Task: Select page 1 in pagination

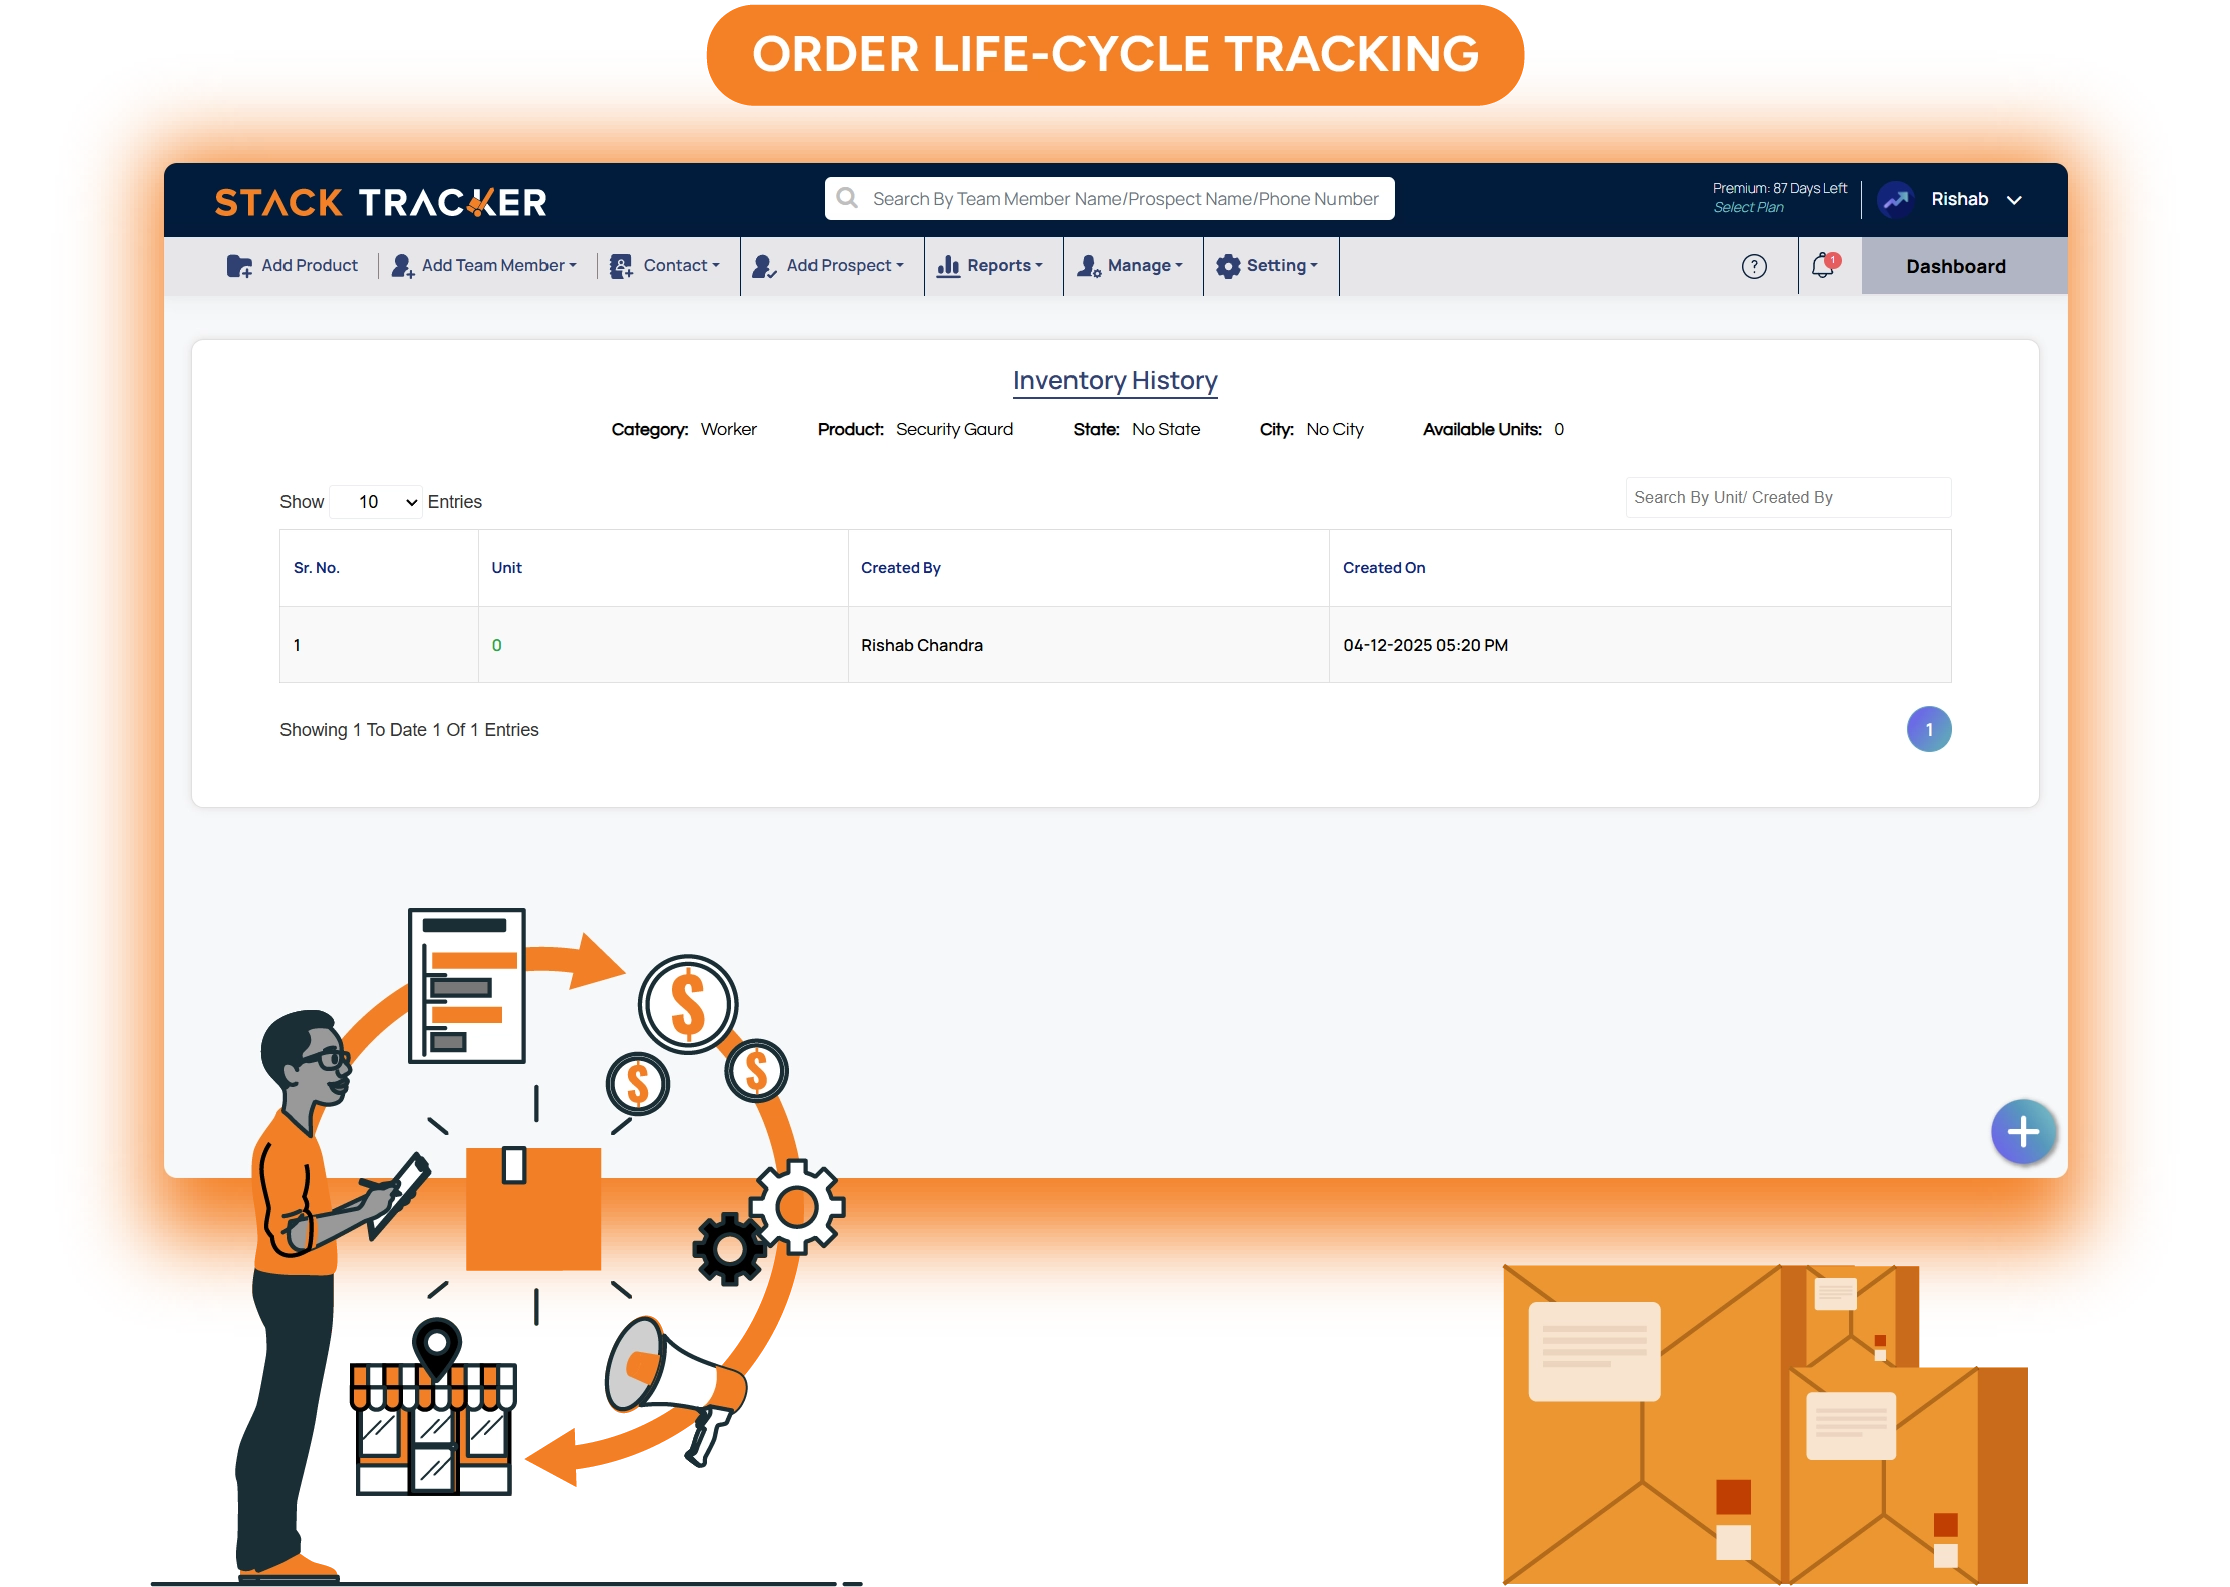Action: (1928, 729)
